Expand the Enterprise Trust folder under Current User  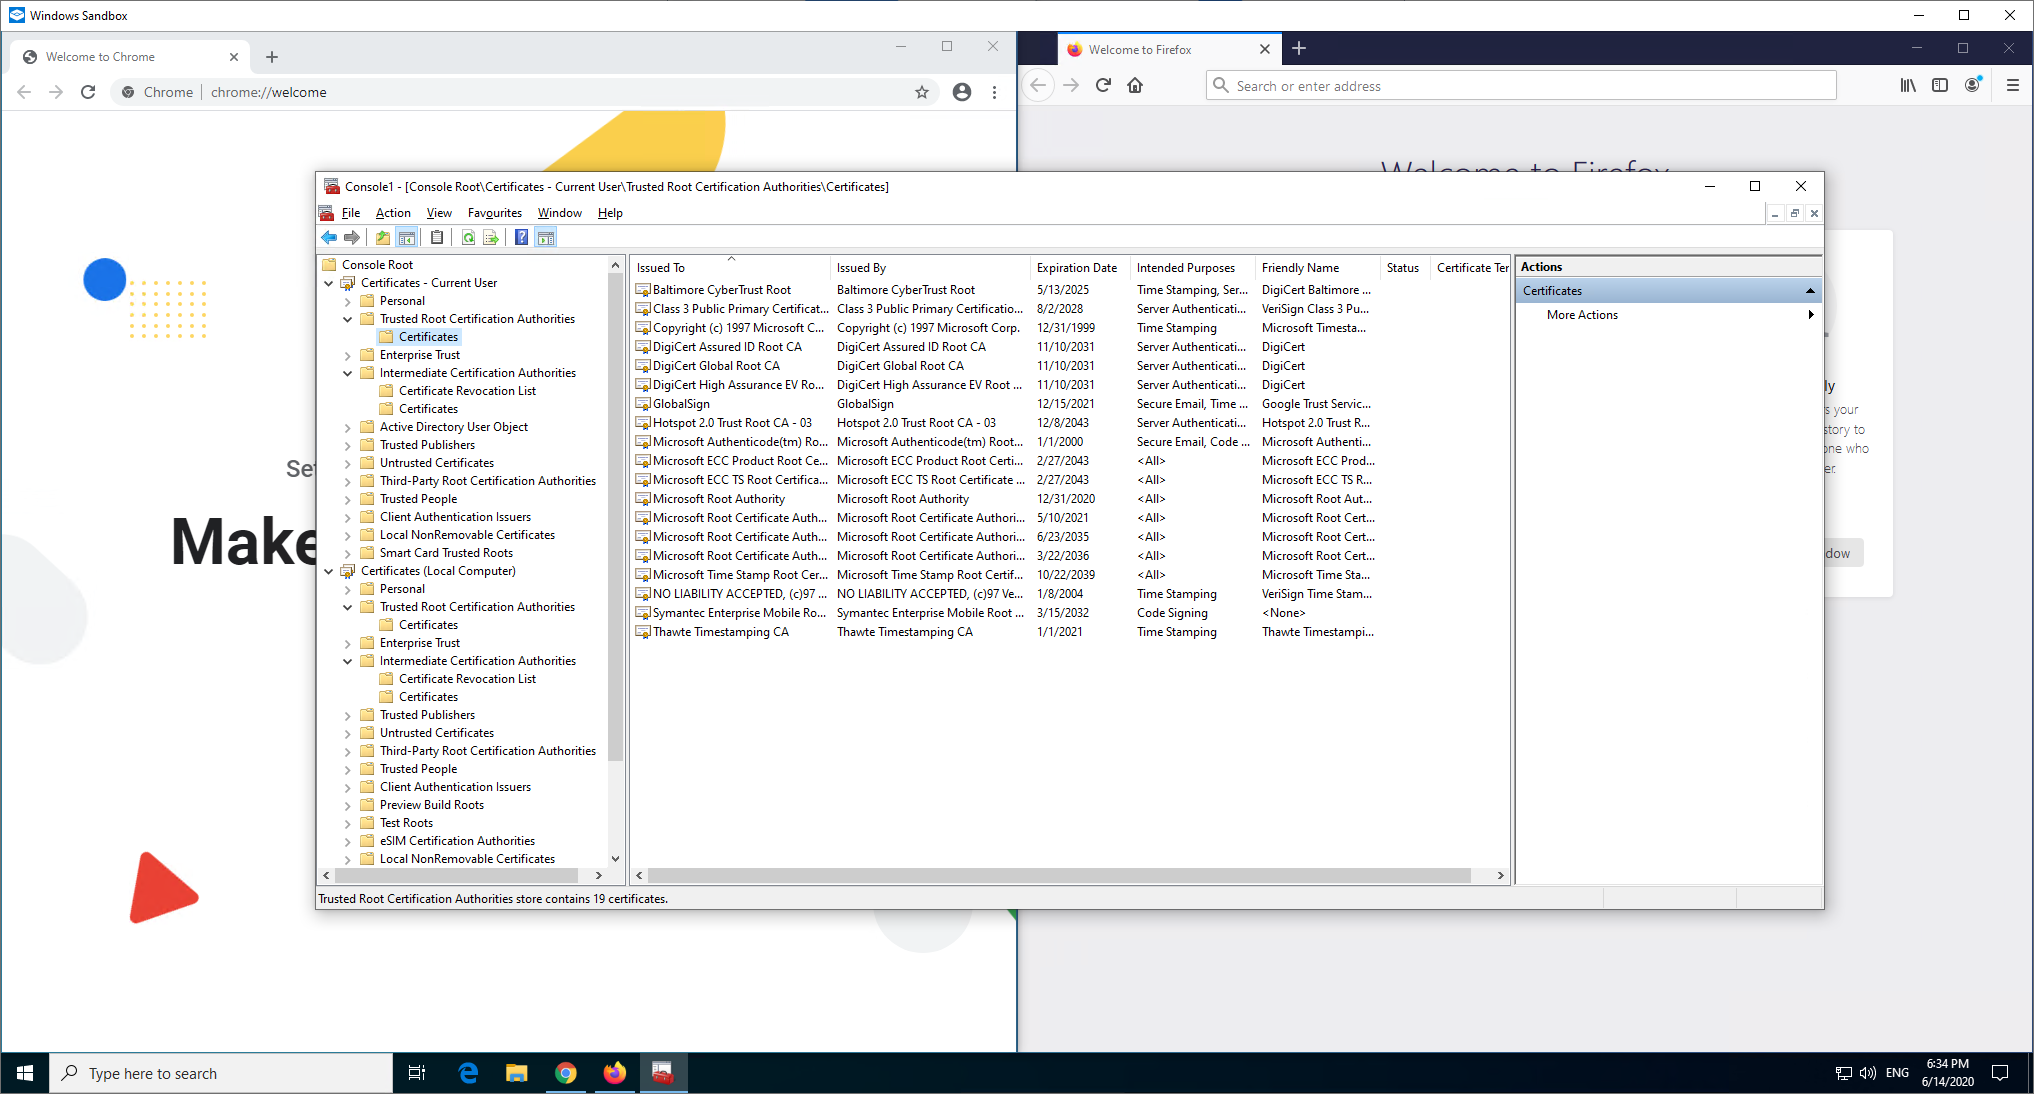348,355
